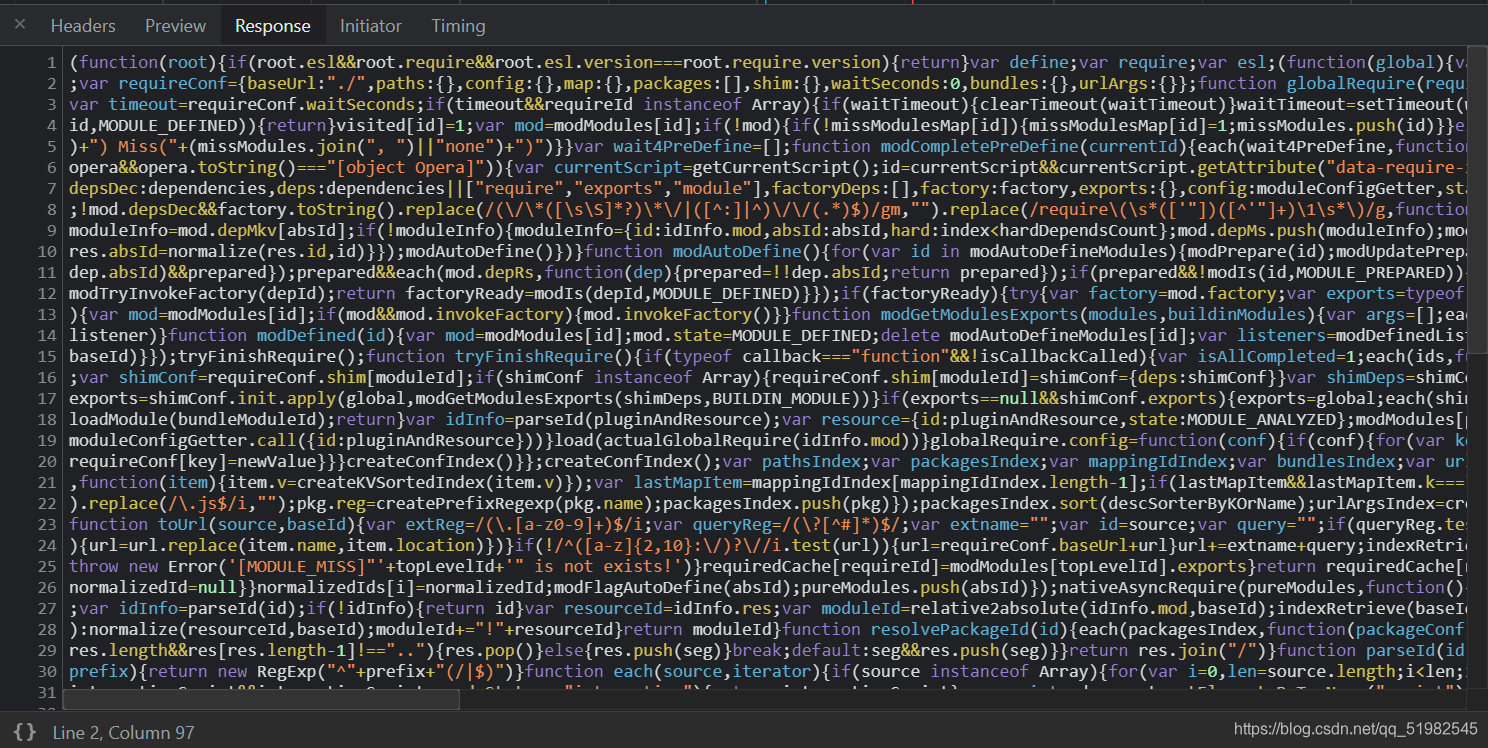Click code line starting 'res.absId=normalize(res.id,id)'
1488x748 pixels.
click(x=769, y=251)
